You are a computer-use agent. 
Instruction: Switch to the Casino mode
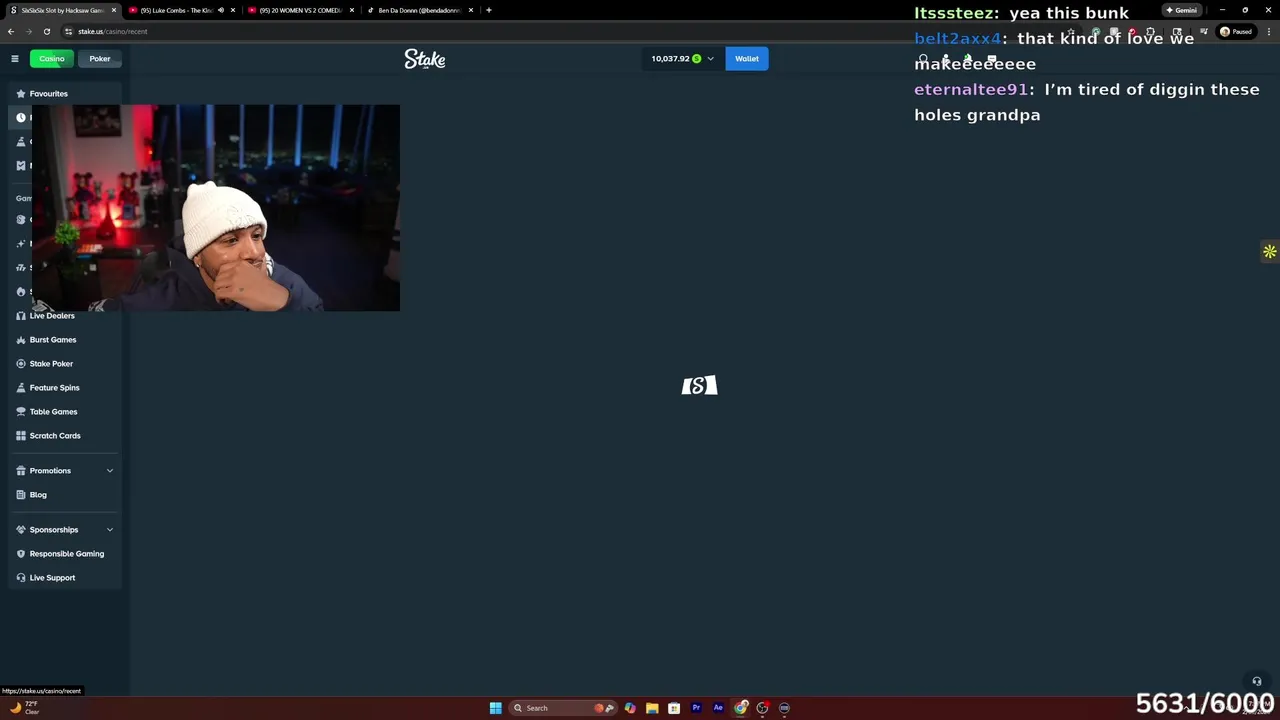tap(51, 59)
